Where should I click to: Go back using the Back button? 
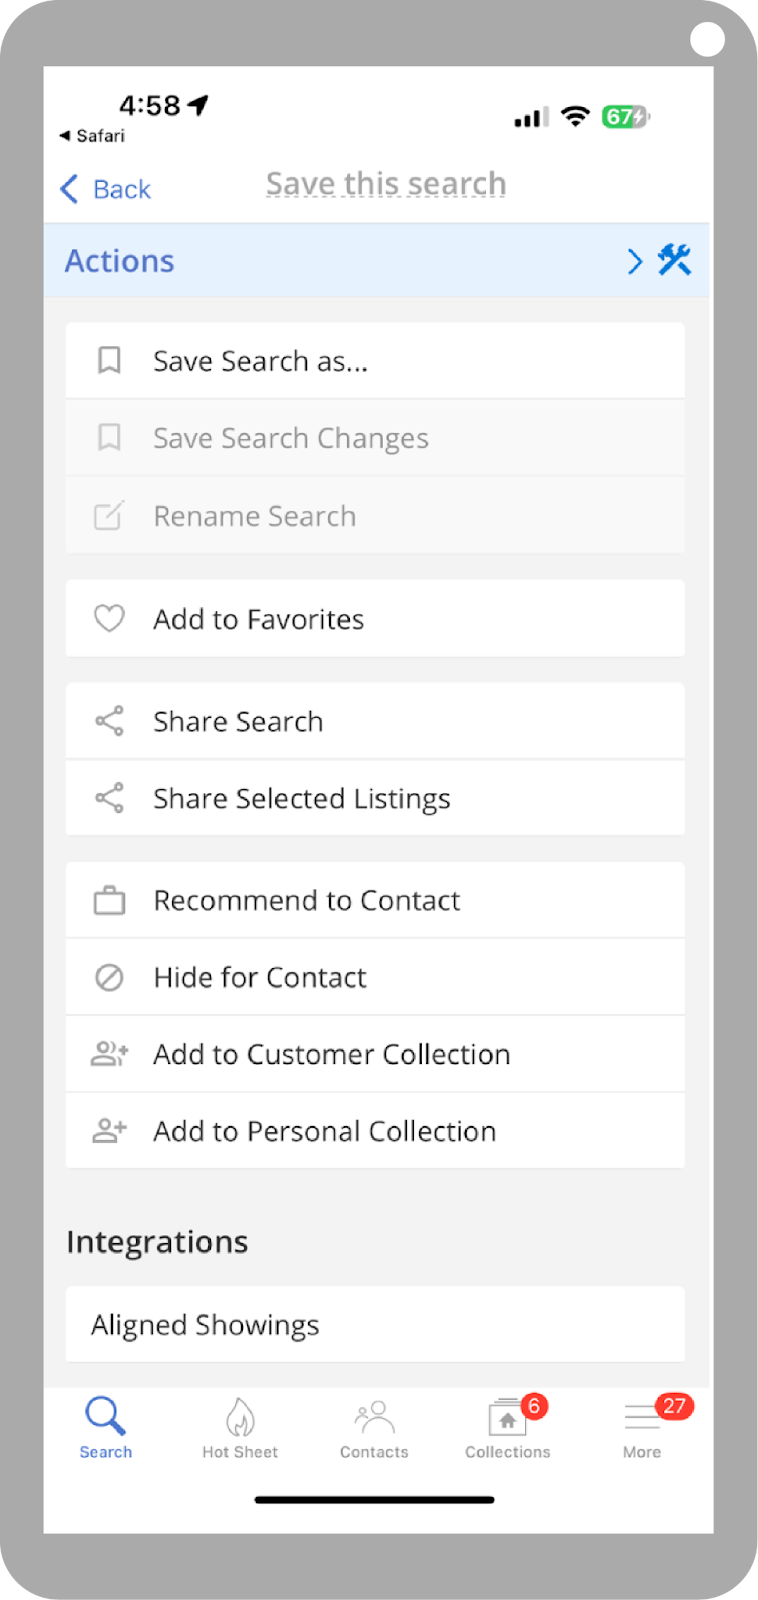tap(106, 189)
